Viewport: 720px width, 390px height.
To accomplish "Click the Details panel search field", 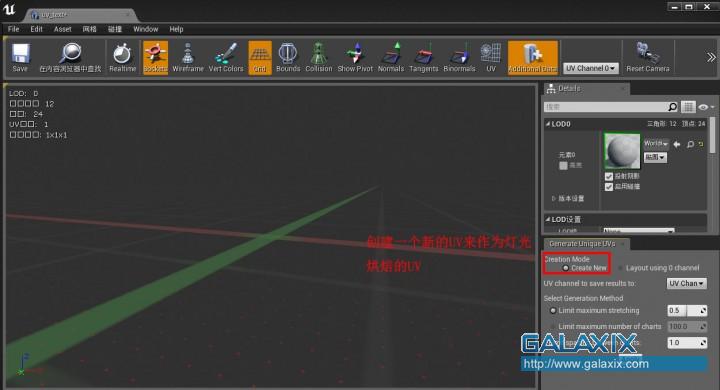I will click(x=605, y=107).
